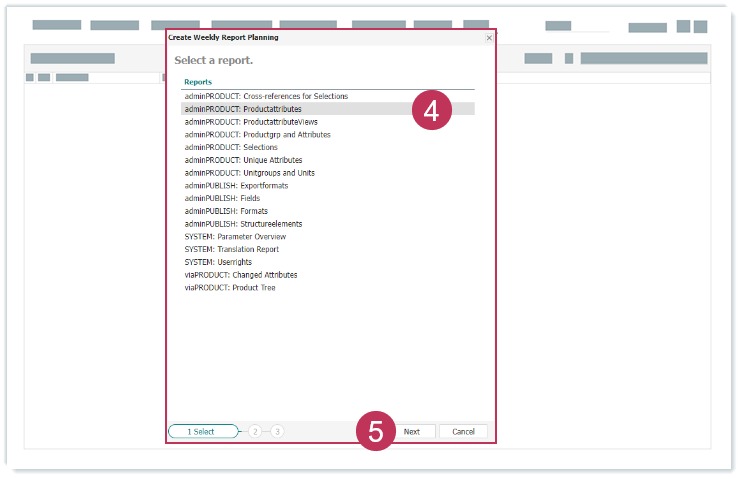This screenshot has width=741, height=479.
Task: Select adminPRODUCT: Cross-references for Selections report
Action: click(266, 96)
